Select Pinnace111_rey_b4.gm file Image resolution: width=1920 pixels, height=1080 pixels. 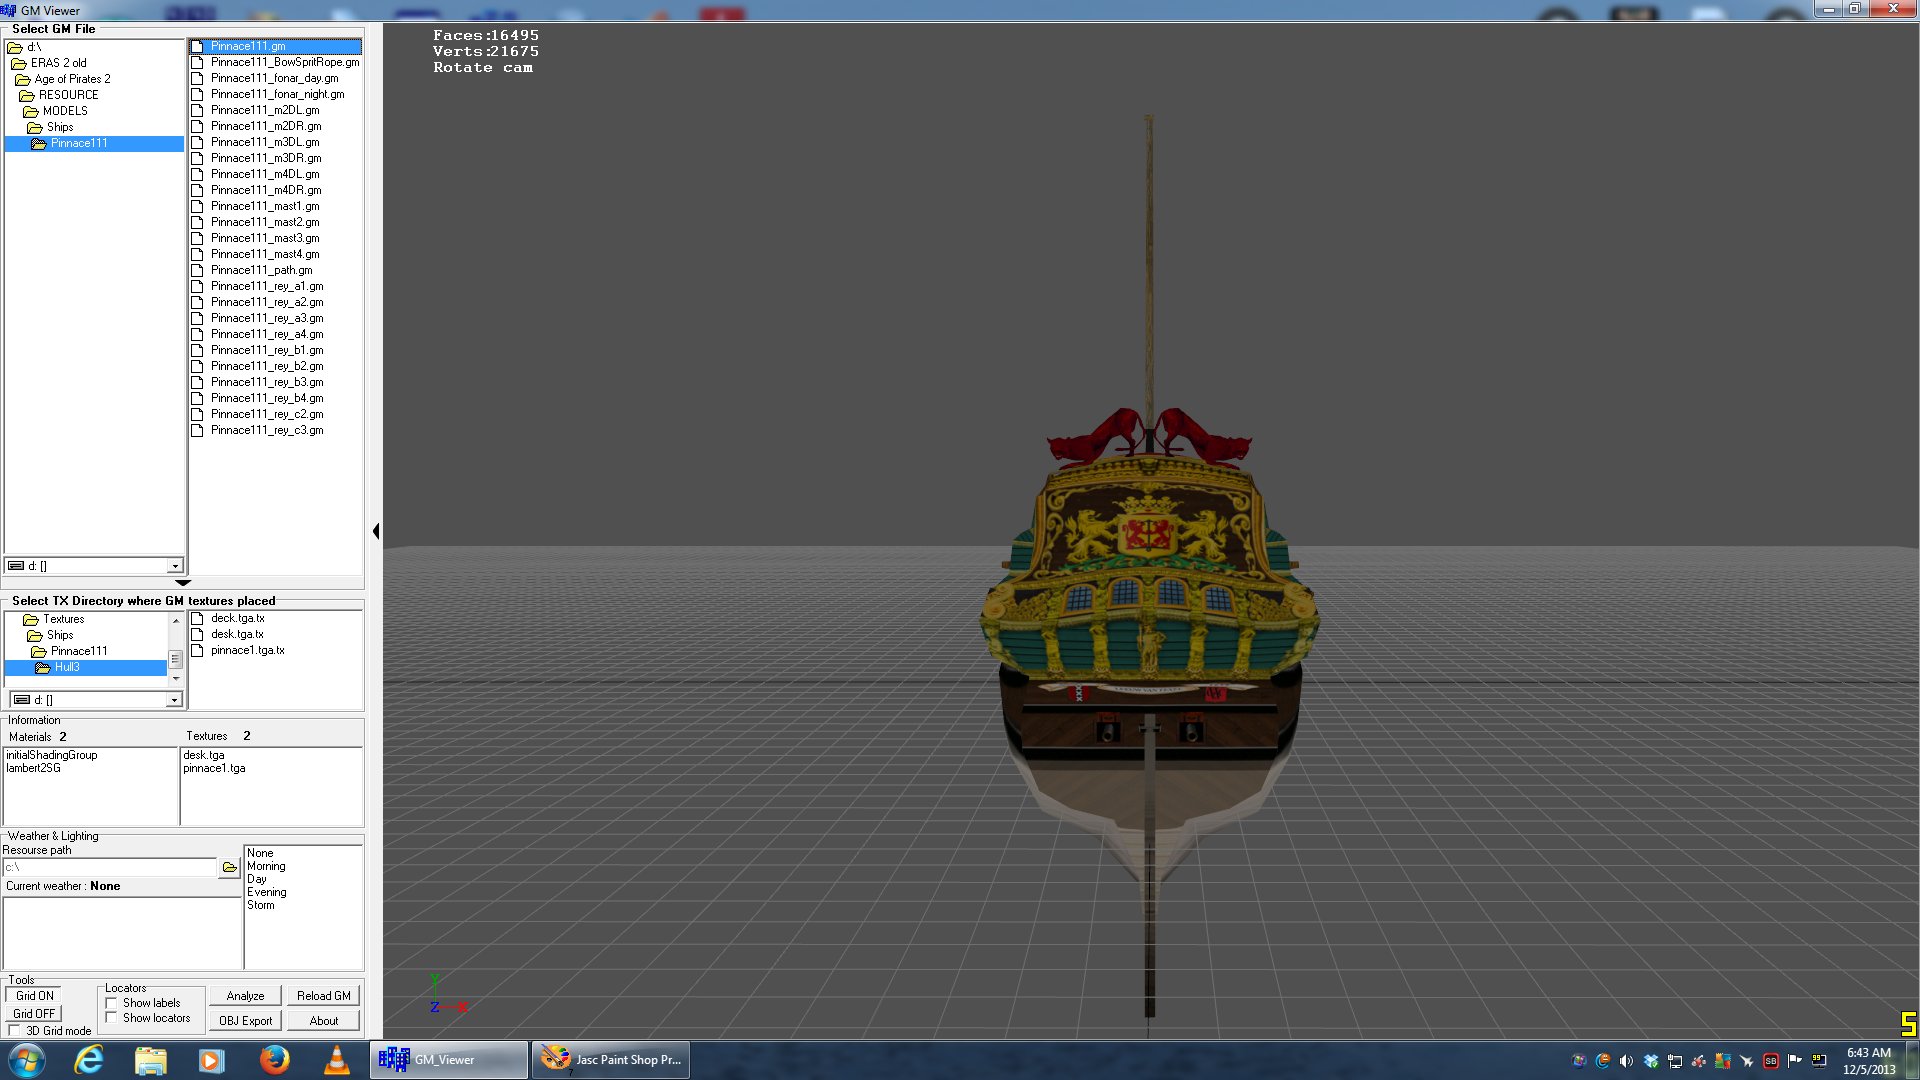click(x=267, y=398)
